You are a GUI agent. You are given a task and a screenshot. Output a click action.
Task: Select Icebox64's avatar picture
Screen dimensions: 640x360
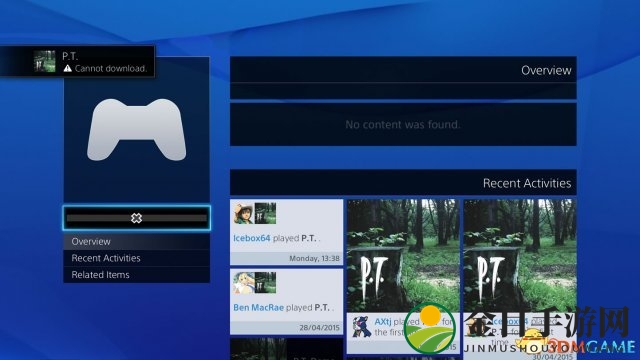click(244, 213)
